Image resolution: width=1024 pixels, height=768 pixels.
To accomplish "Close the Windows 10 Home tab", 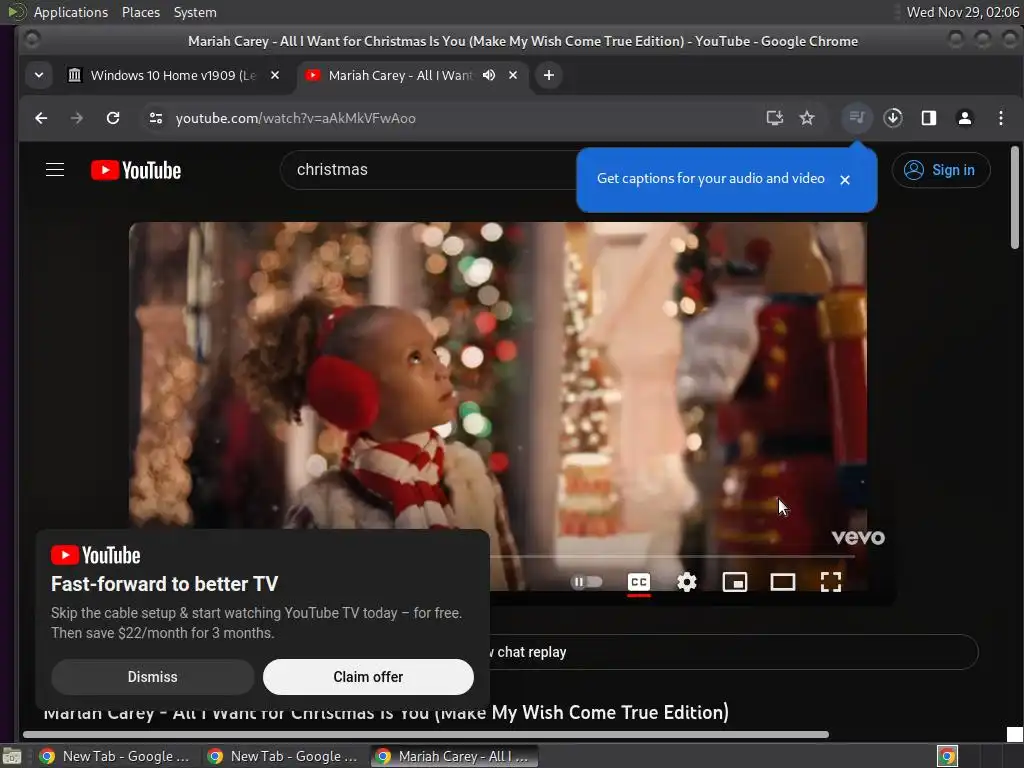I will point(275,75).
